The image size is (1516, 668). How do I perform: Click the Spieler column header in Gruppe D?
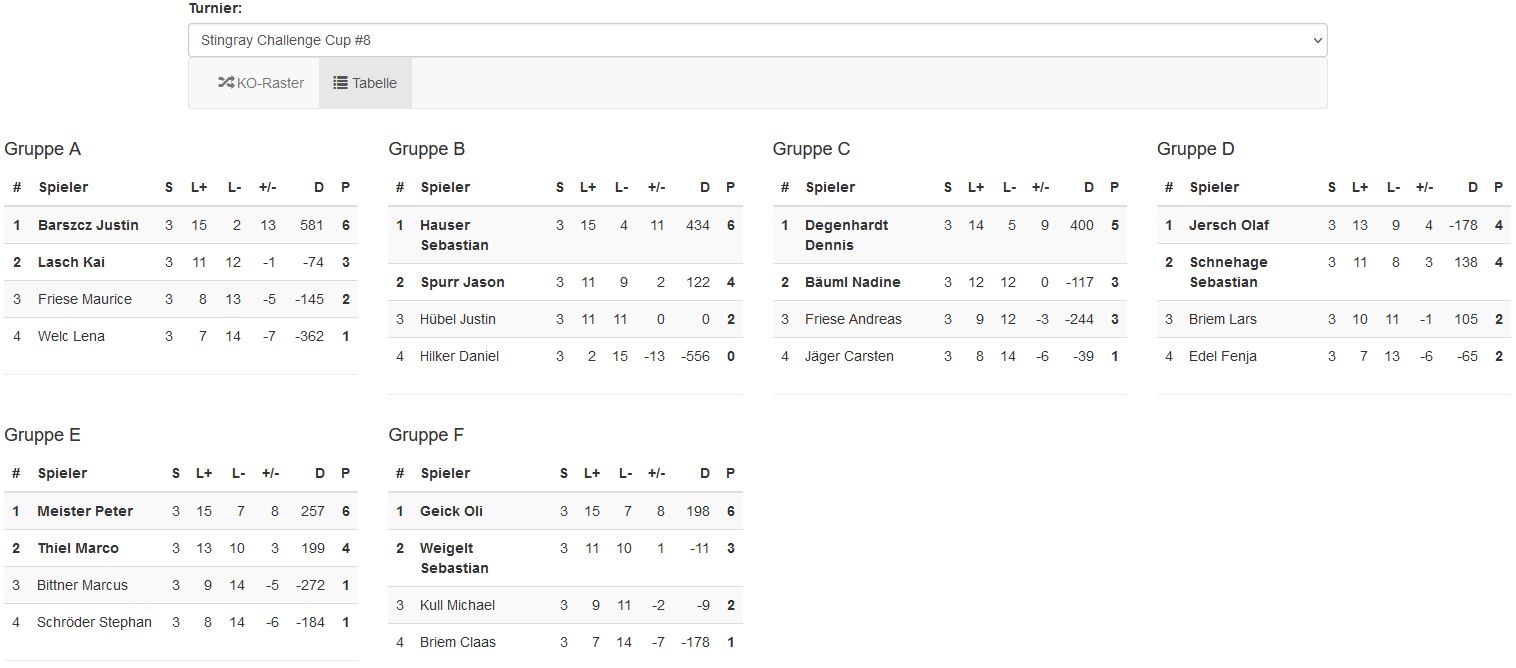click(x=1214, y=187)
